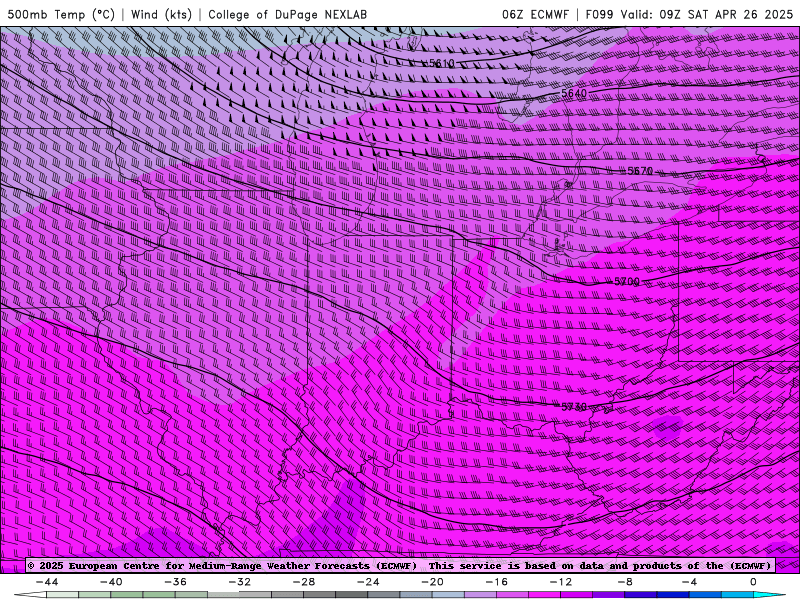Screen dimensions: 800x600
Task: Click the -20 value on temperature scale
Action: click(x=433, y=582)
